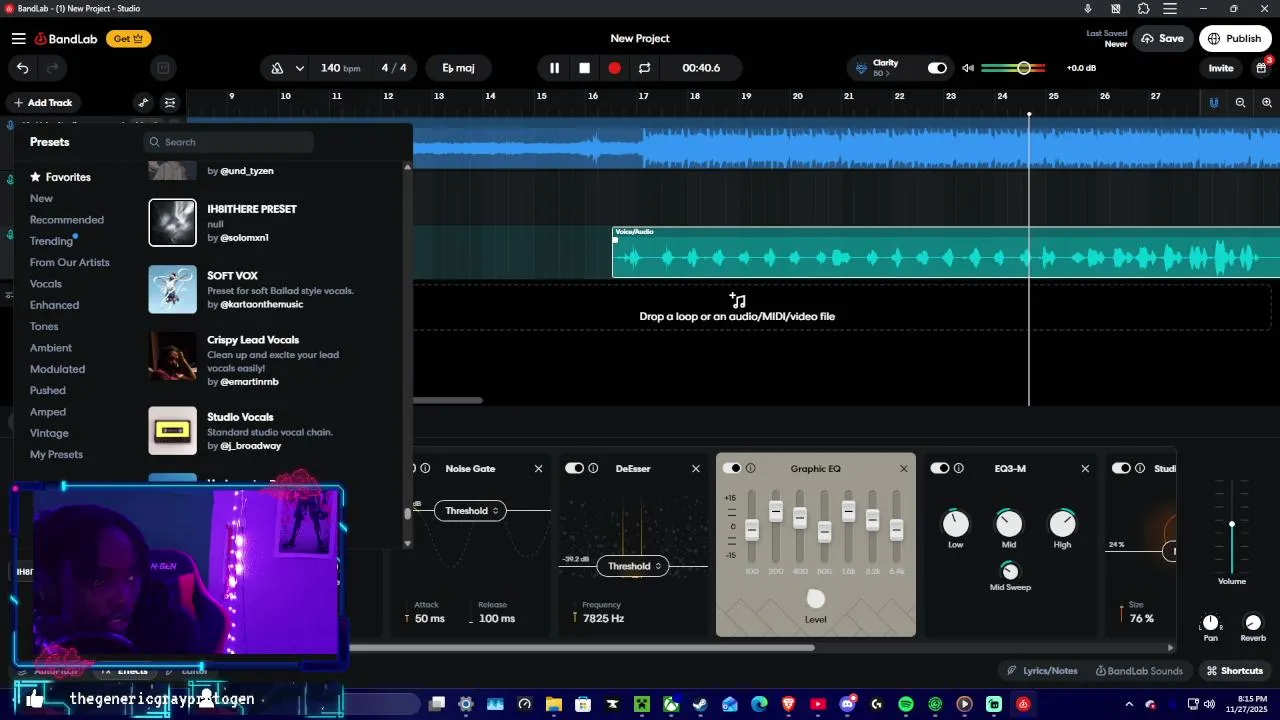Open the Noise Gate Threshold parameter selector
Viewport: 1280px width, 720px height.
pyautogui.click(x=470, y=511)
